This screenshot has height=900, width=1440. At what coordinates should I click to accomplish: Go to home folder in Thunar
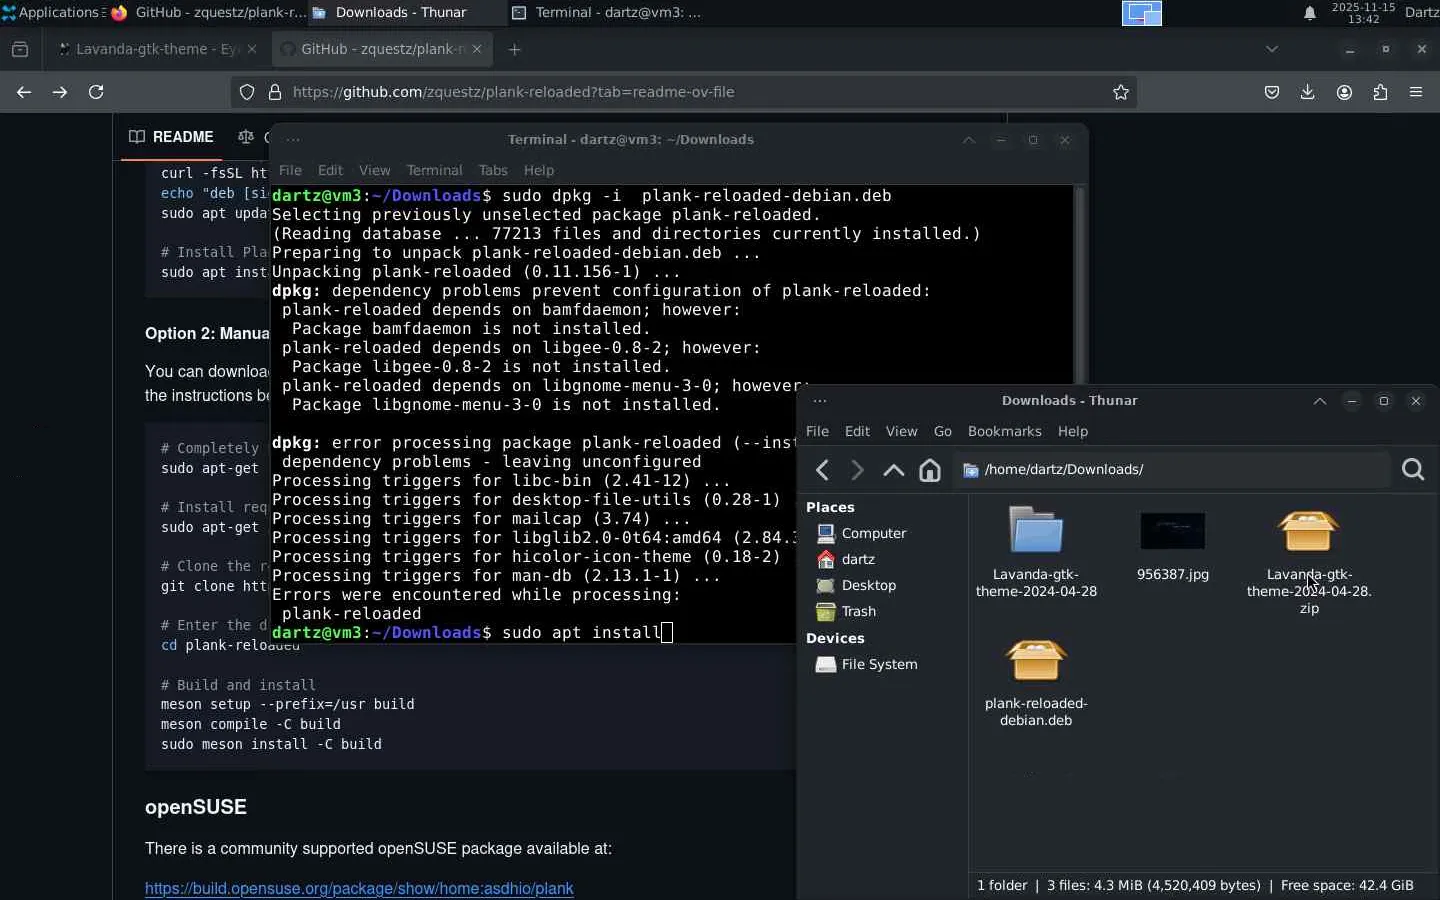[x=930, y=470]
